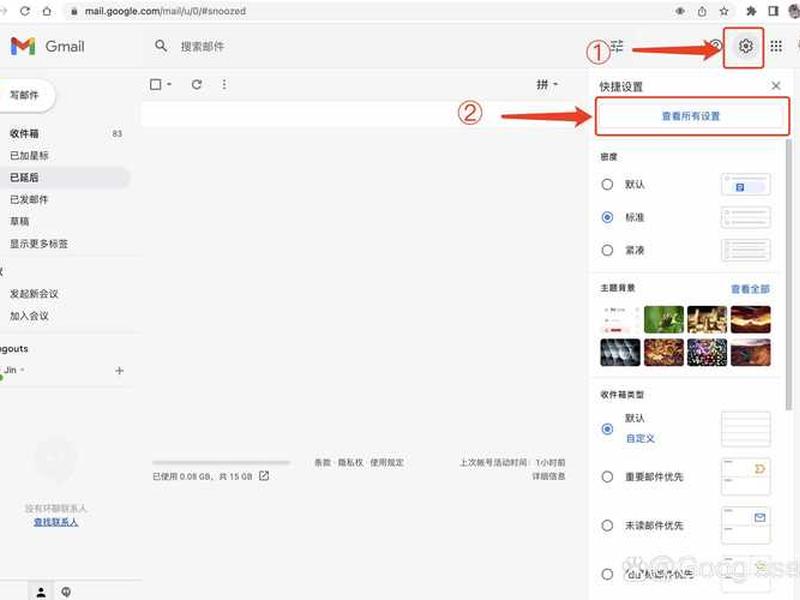800x600 pixels.
Task: Select the 标准 density option
Action: coord(607,217)
